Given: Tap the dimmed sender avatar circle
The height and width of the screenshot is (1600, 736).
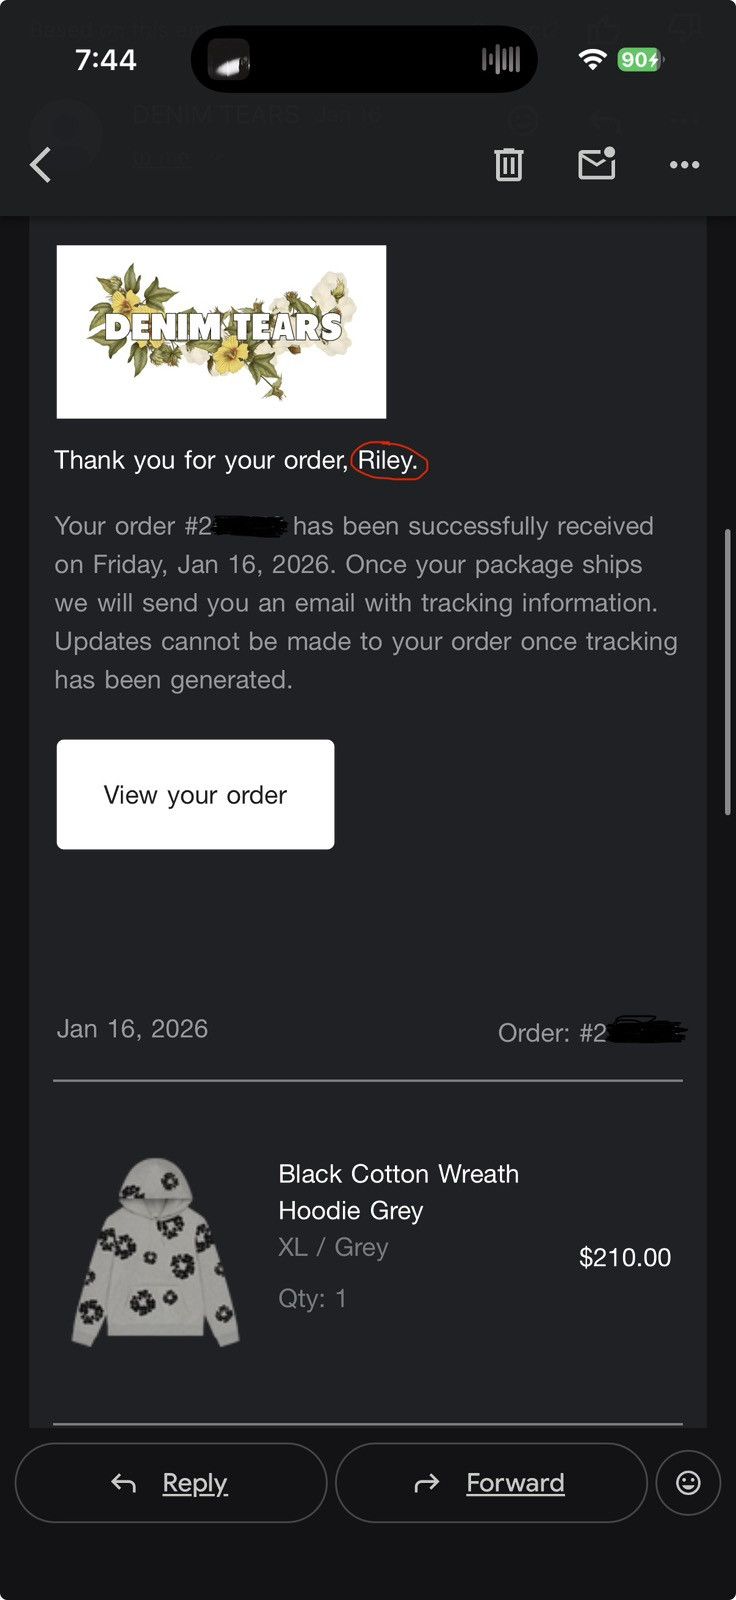Looking at the screenshot, I should (x=66, y=136).
